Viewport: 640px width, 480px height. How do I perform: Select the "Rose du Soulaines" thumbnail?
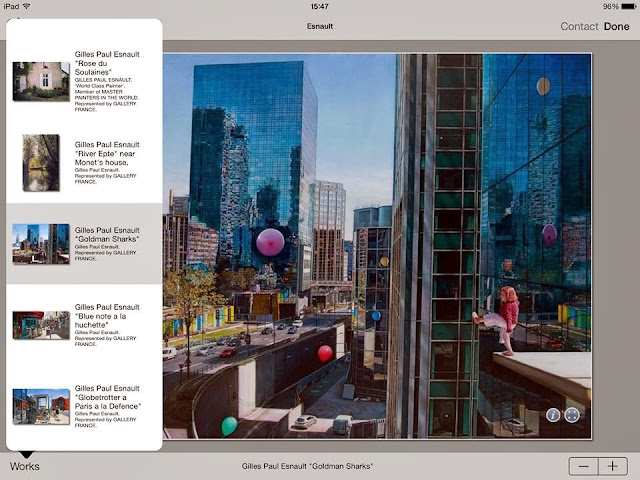(x=41, y=81)
